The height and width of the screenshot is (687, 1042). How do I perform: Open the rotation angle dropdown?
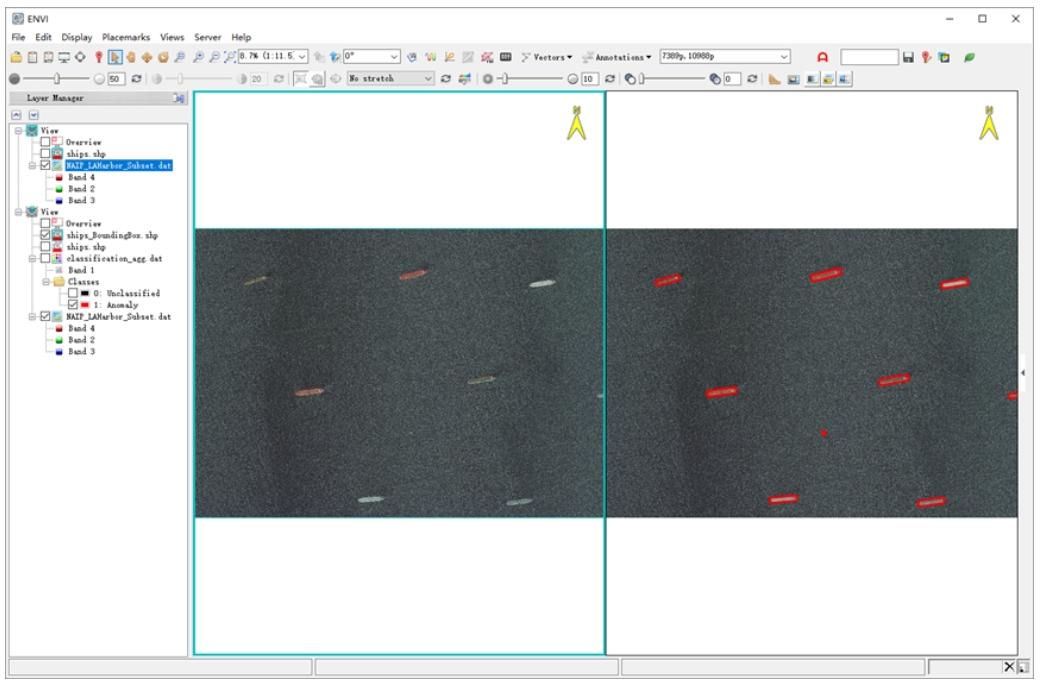click(x=394, y=56)
